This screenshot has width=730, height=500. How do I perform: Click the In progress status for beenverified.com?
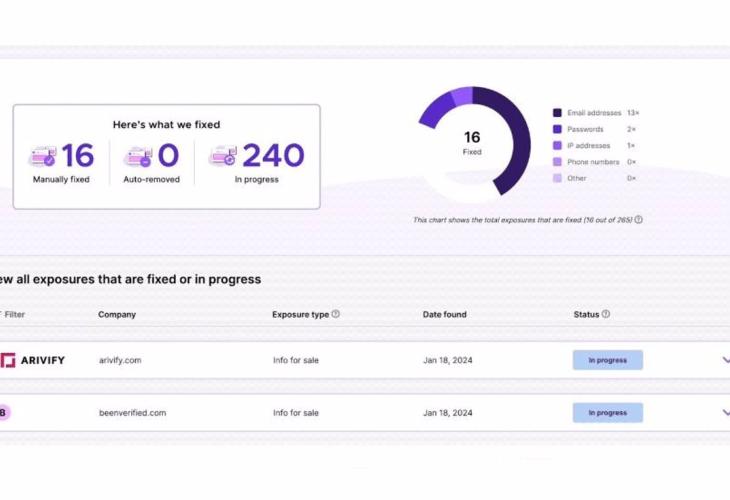click(x=607, y=412)
